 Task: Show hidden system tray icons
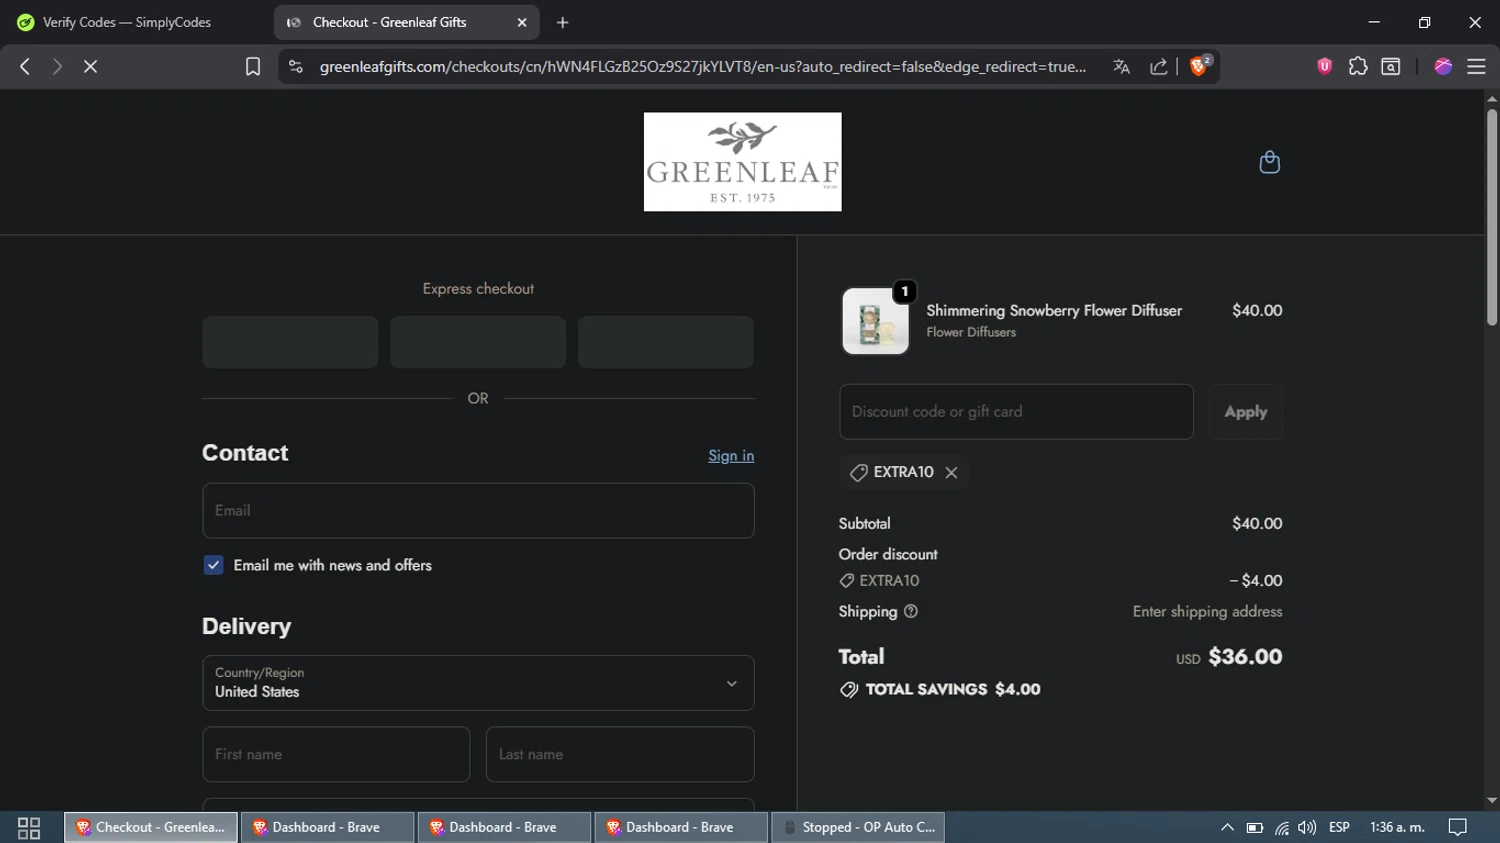(x=1227, y=828)
